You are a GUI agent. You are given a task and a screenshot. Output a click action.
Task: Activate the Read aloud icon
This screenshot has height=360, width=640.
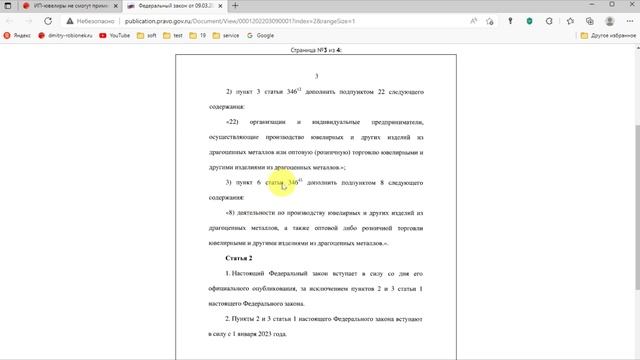point(473,21)
